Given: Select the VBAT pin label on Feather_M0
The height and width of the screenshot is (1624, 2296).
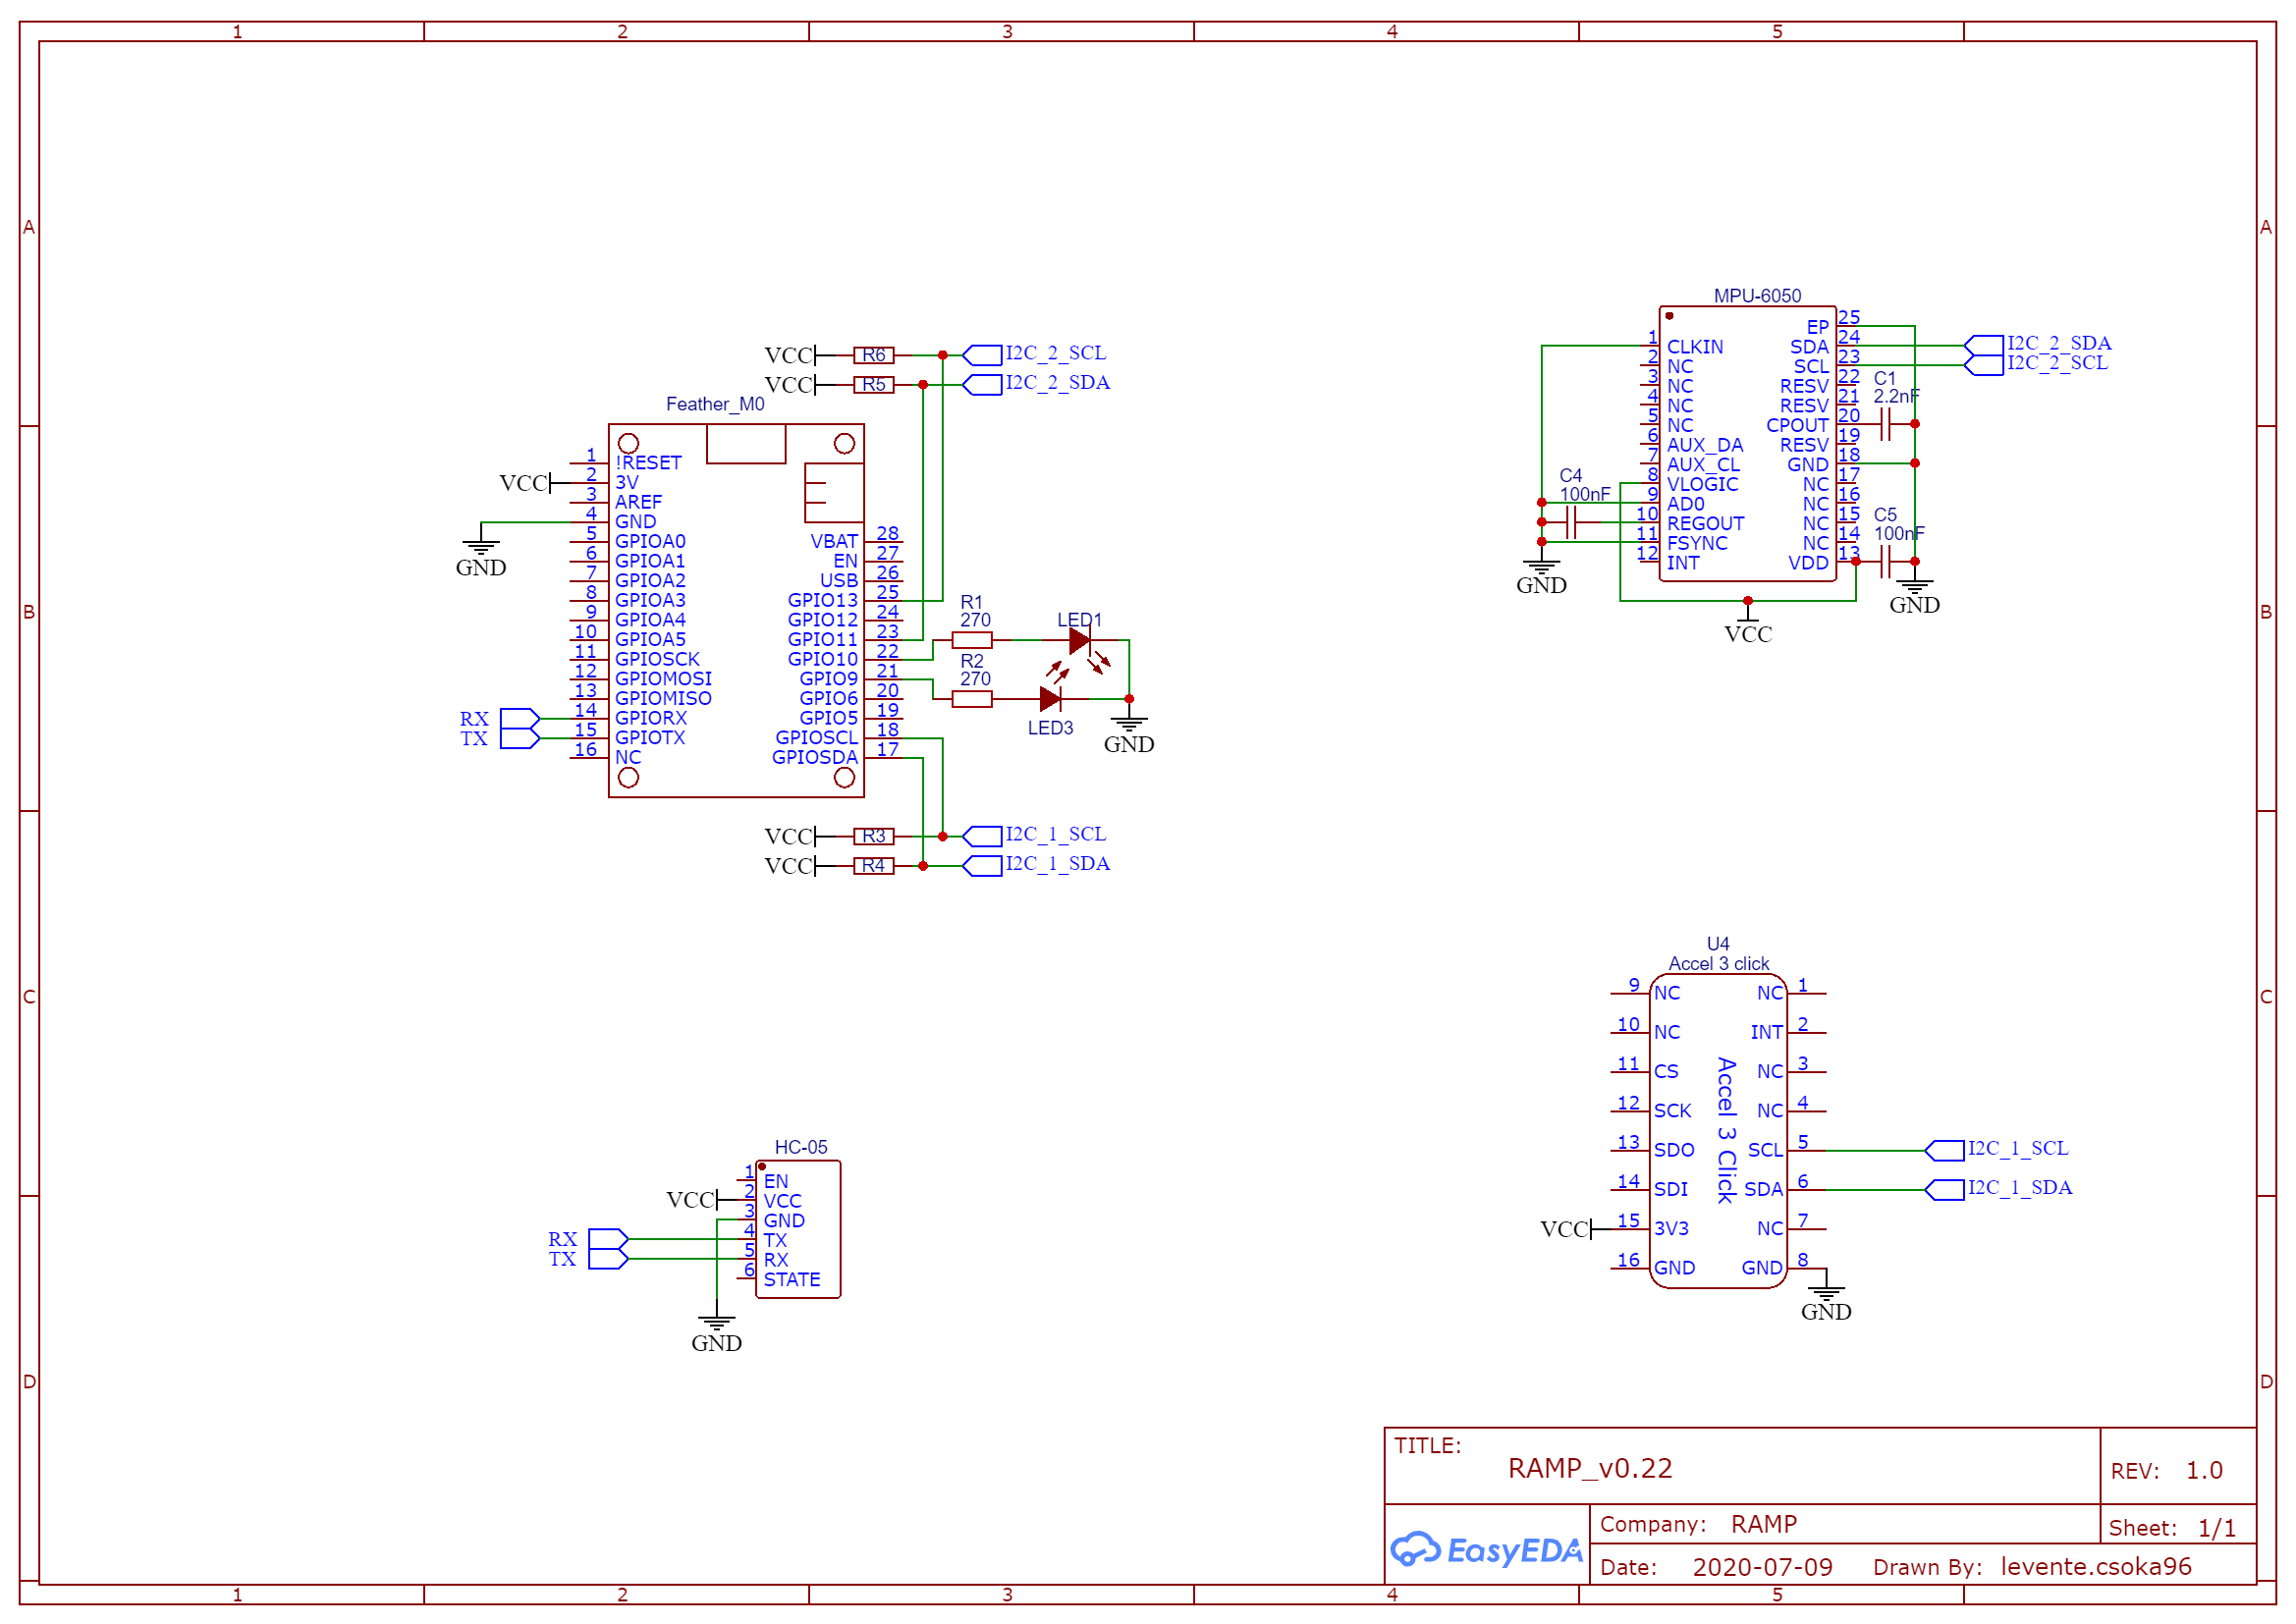Looking at the screenshot, I should point(834,542).
